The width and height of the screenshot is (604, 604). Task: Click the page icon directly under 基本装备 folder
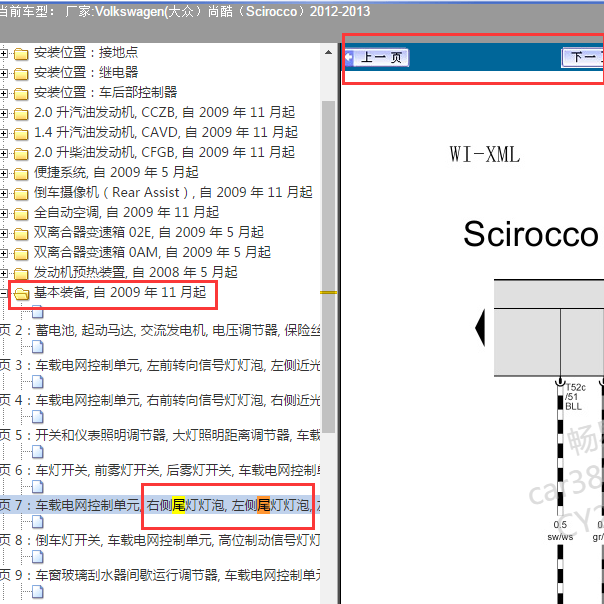click(x=37, y=312)
